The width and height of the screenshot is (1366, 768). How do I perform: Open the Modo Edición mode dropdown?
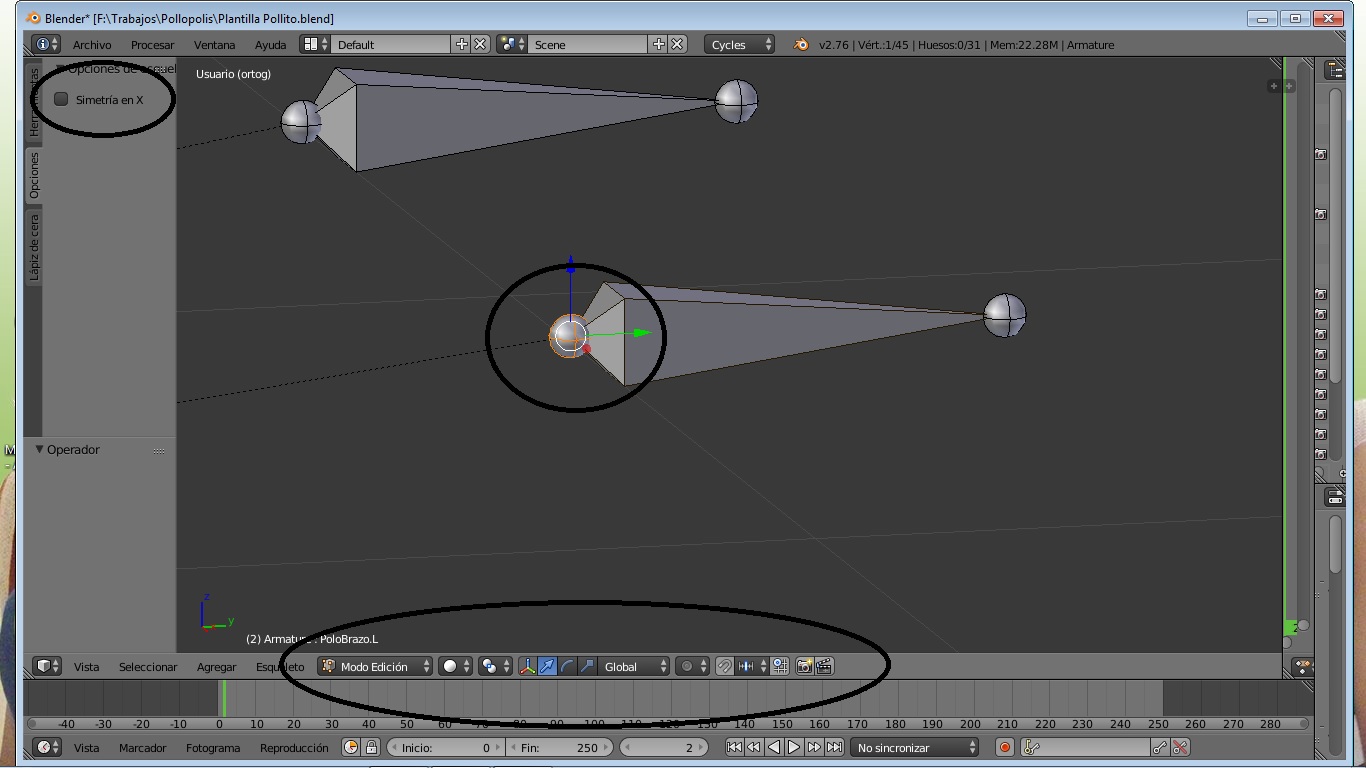point(376,666)
